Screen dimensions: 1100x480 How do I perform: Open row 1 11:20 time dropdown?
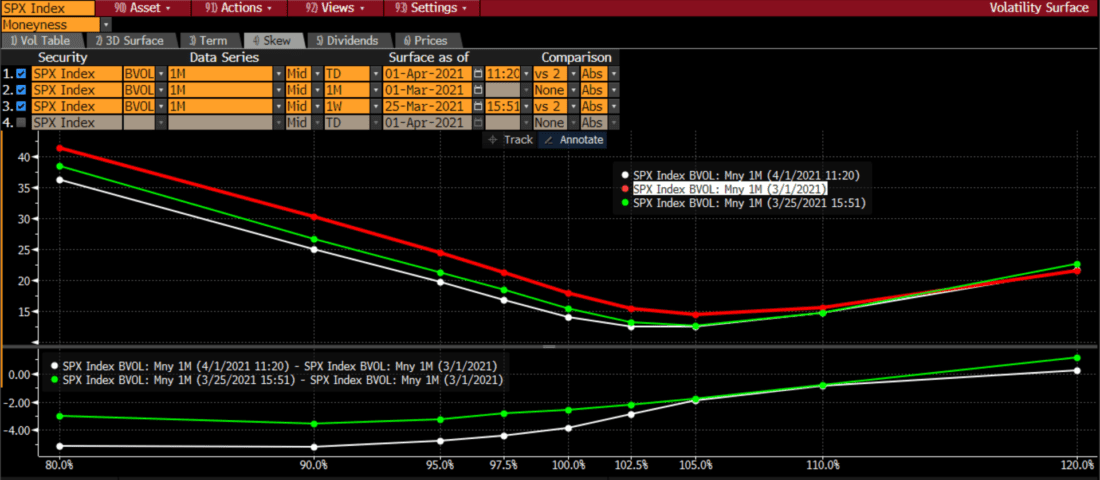(x=525, y=73)
